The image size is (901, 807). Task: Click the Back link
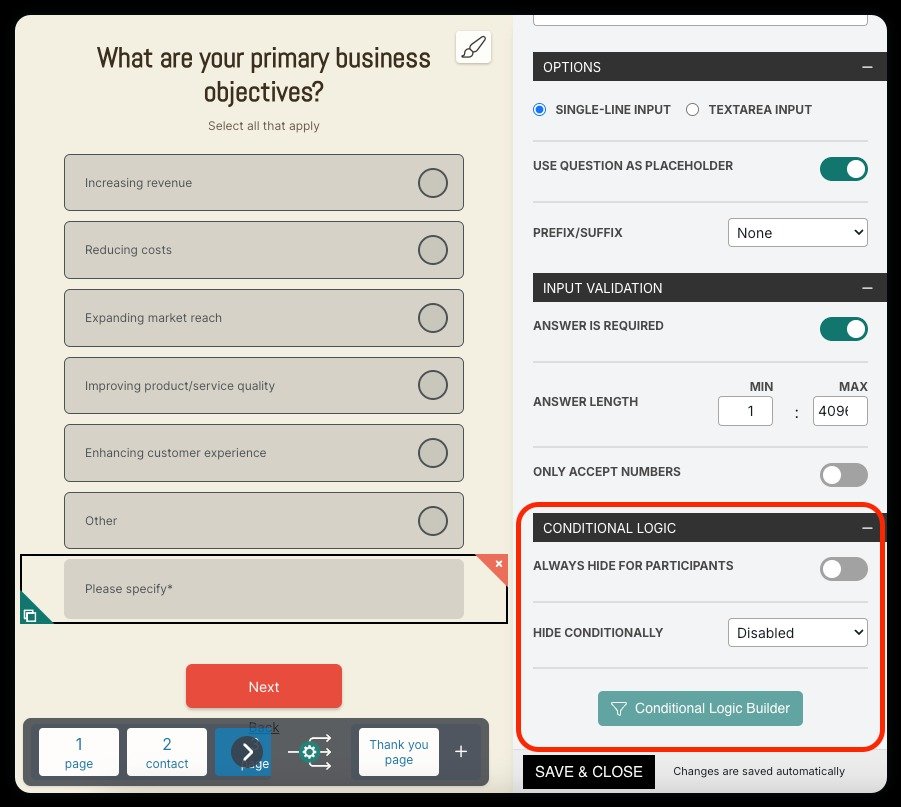(264, 727)
